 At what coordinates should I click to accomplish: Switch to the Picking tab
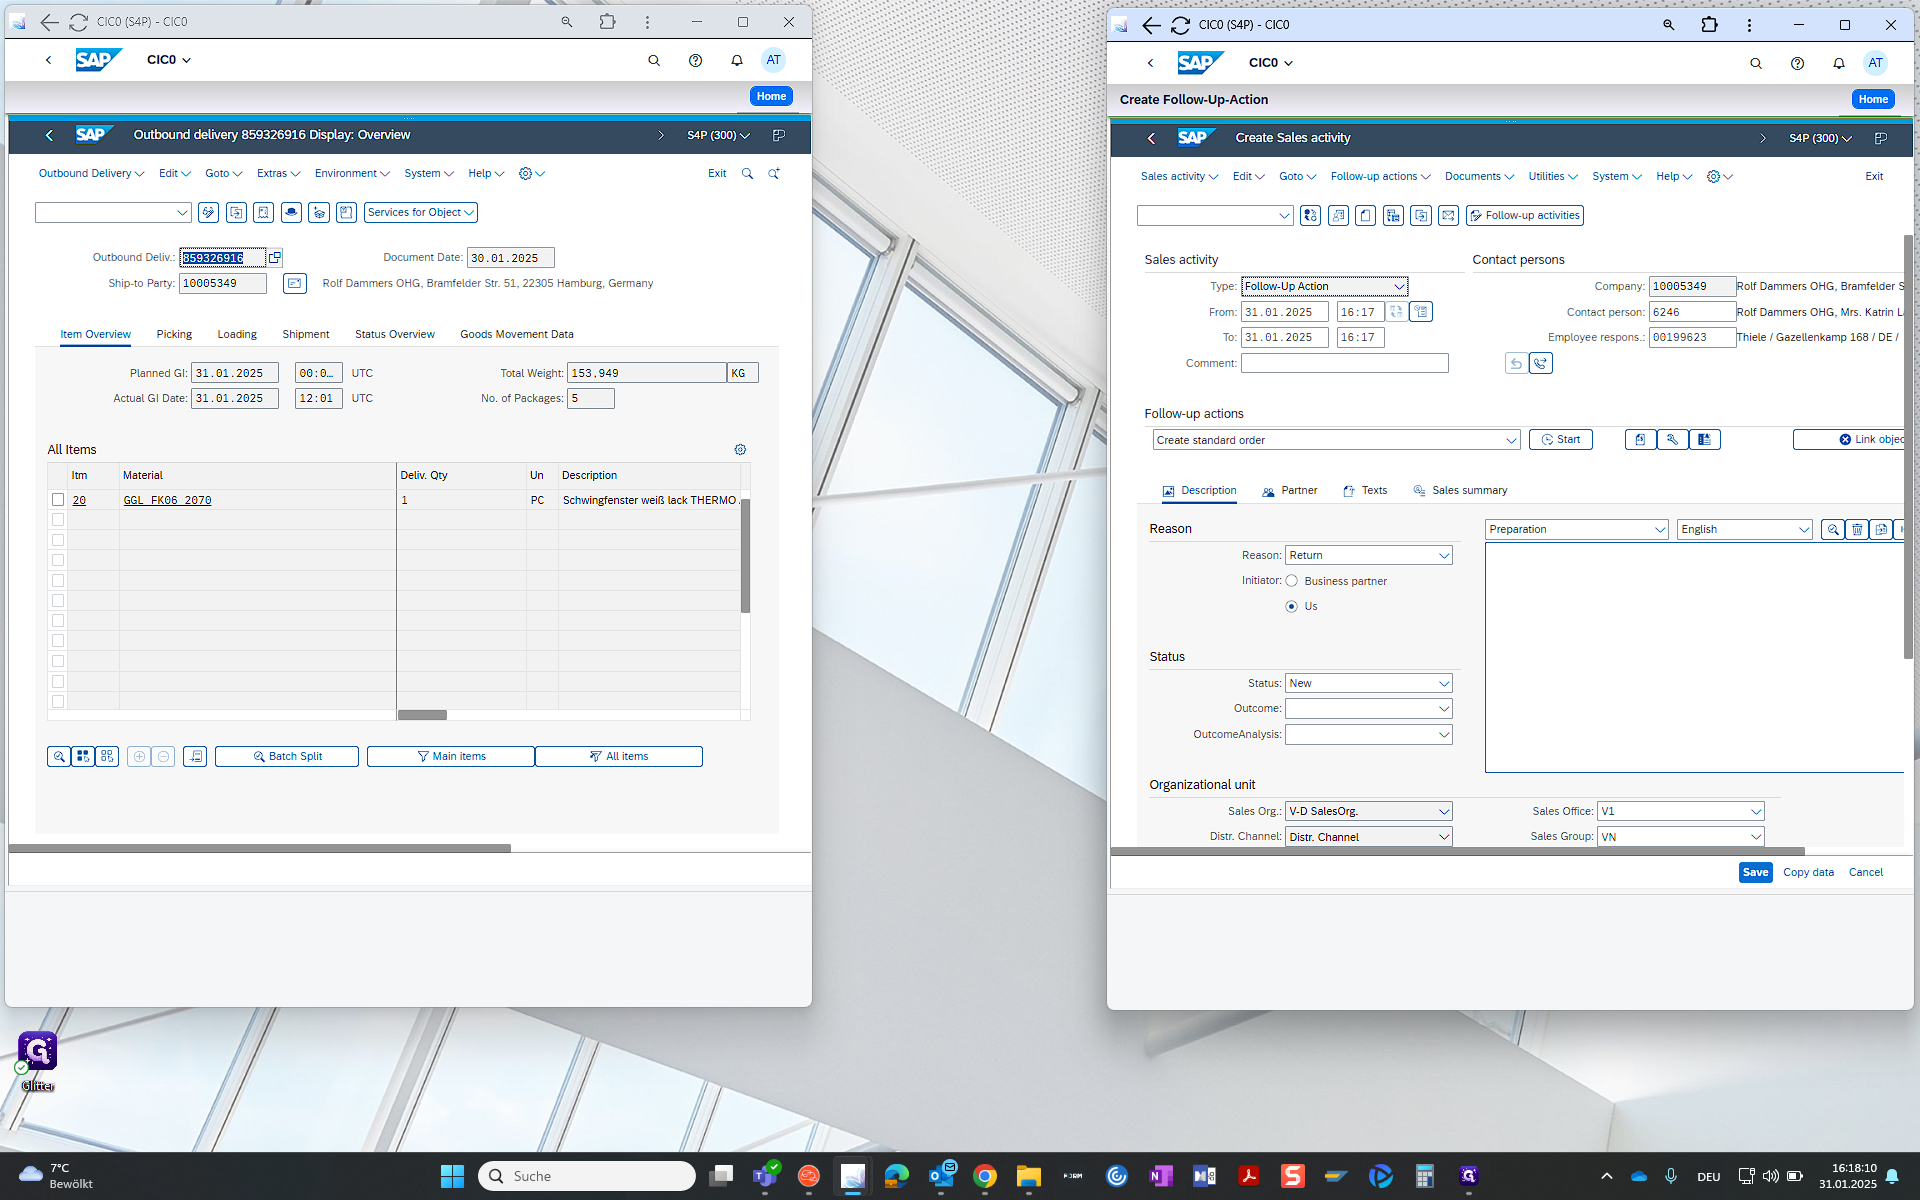tap(174, 335)
